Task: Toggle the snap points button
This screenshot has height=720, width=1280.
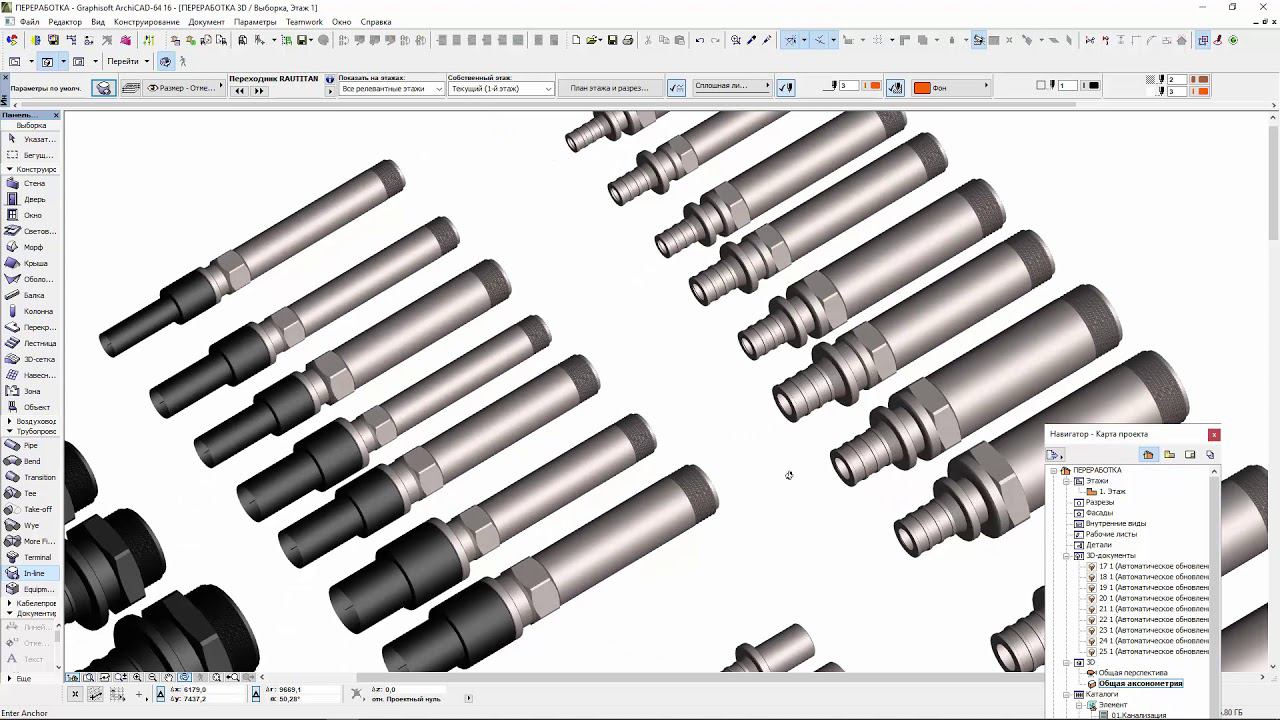Action: pyautogui.click(x=820, y=40)
